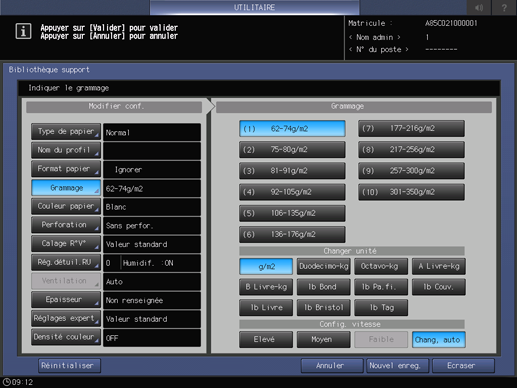Set speed config to Chang. auto
The image size is (517, 388).
pos(439,339)
